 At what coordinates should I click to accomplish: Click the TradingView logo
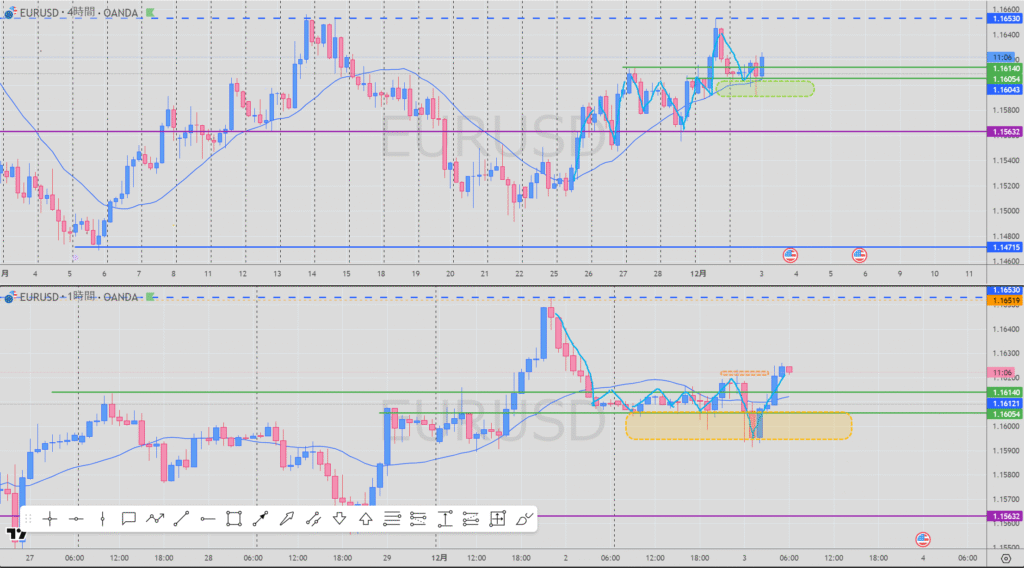(x=15, y=535)
